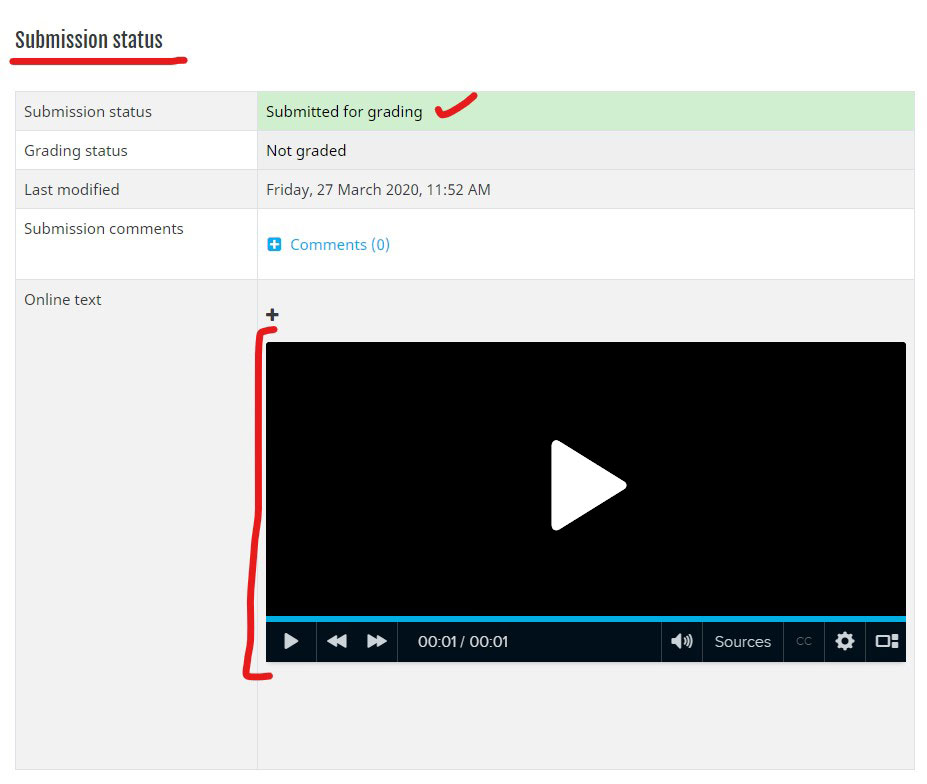Click the blue video progress bar
Screen dimensions: 927x784
(x=586, y=619)
